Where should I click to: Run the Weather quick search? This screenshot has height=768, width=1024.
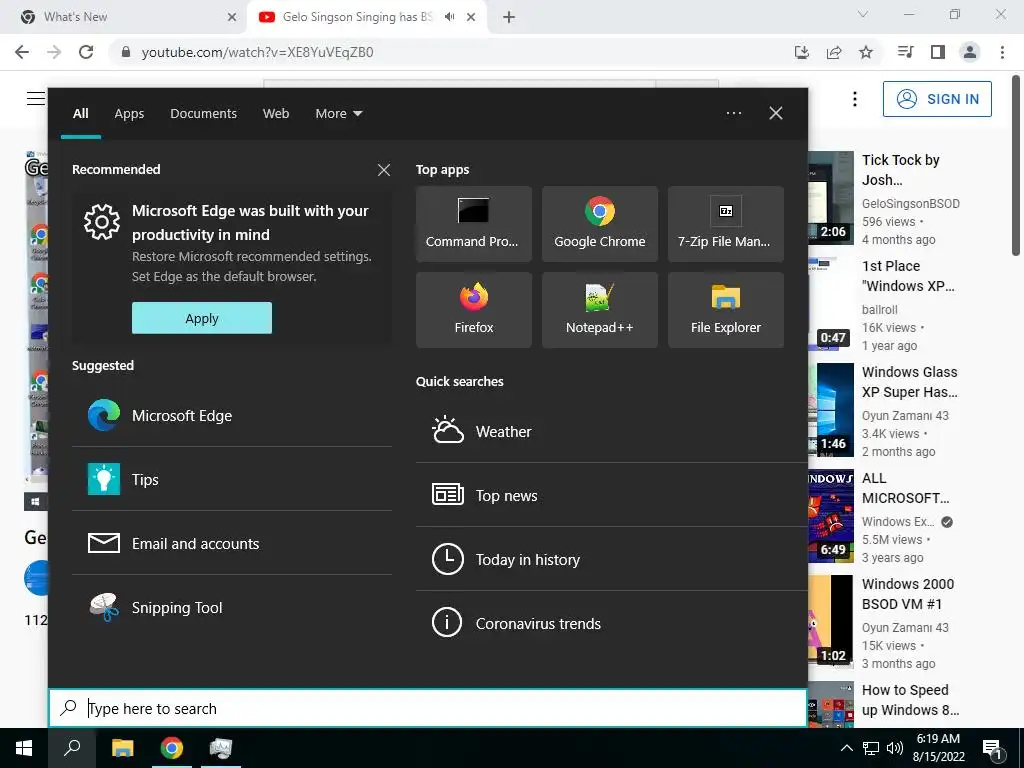pos(611,431)
